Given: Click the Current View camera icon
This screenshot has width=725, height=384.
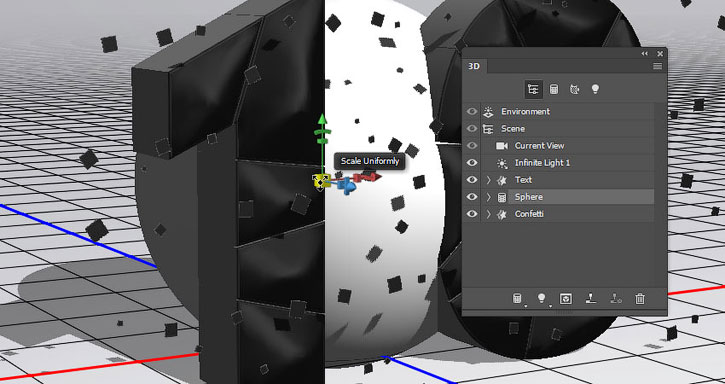Looking at the screenshot, I should [x=502, y=146].
